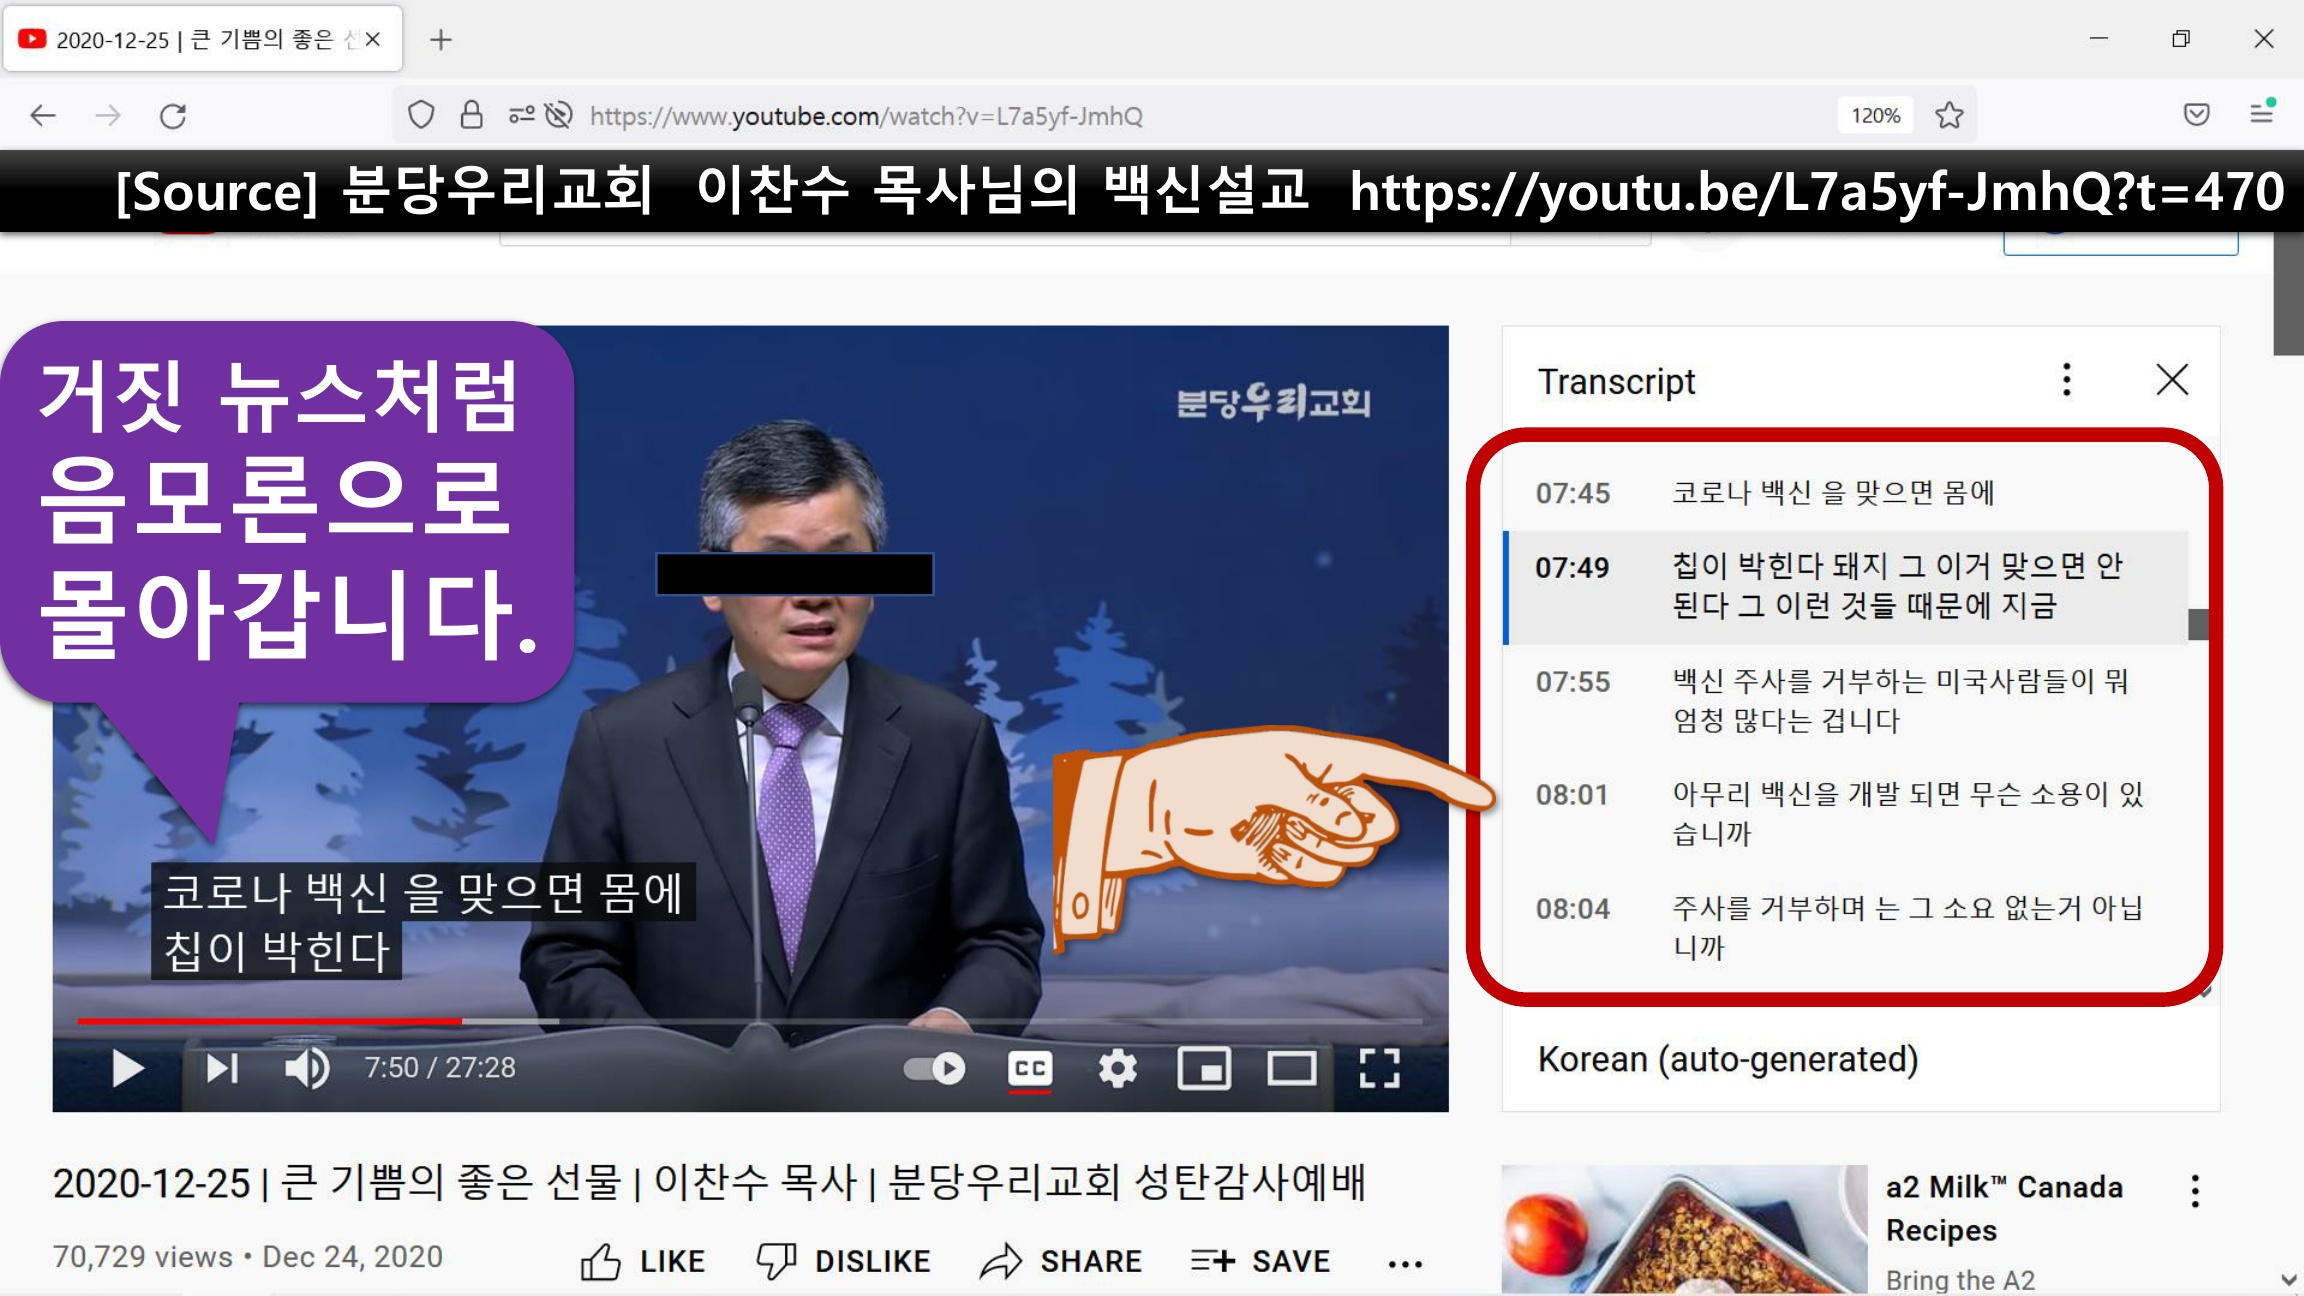This screenshot has width=2304, height=1296.
Task: Open options menu for a2 Milk recommendation
Action: [2195, 1190]
